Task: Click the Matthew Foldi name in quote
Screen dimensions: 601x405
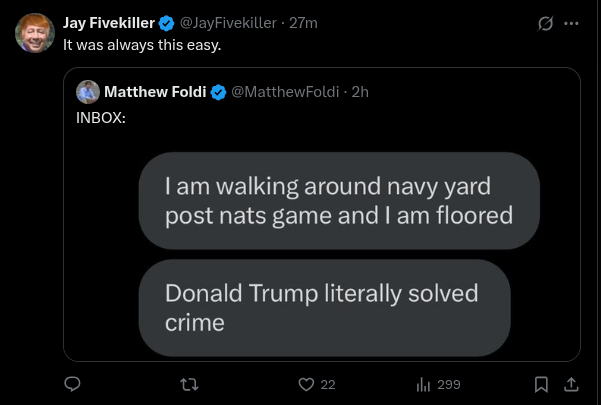Action: coord(155,92)
